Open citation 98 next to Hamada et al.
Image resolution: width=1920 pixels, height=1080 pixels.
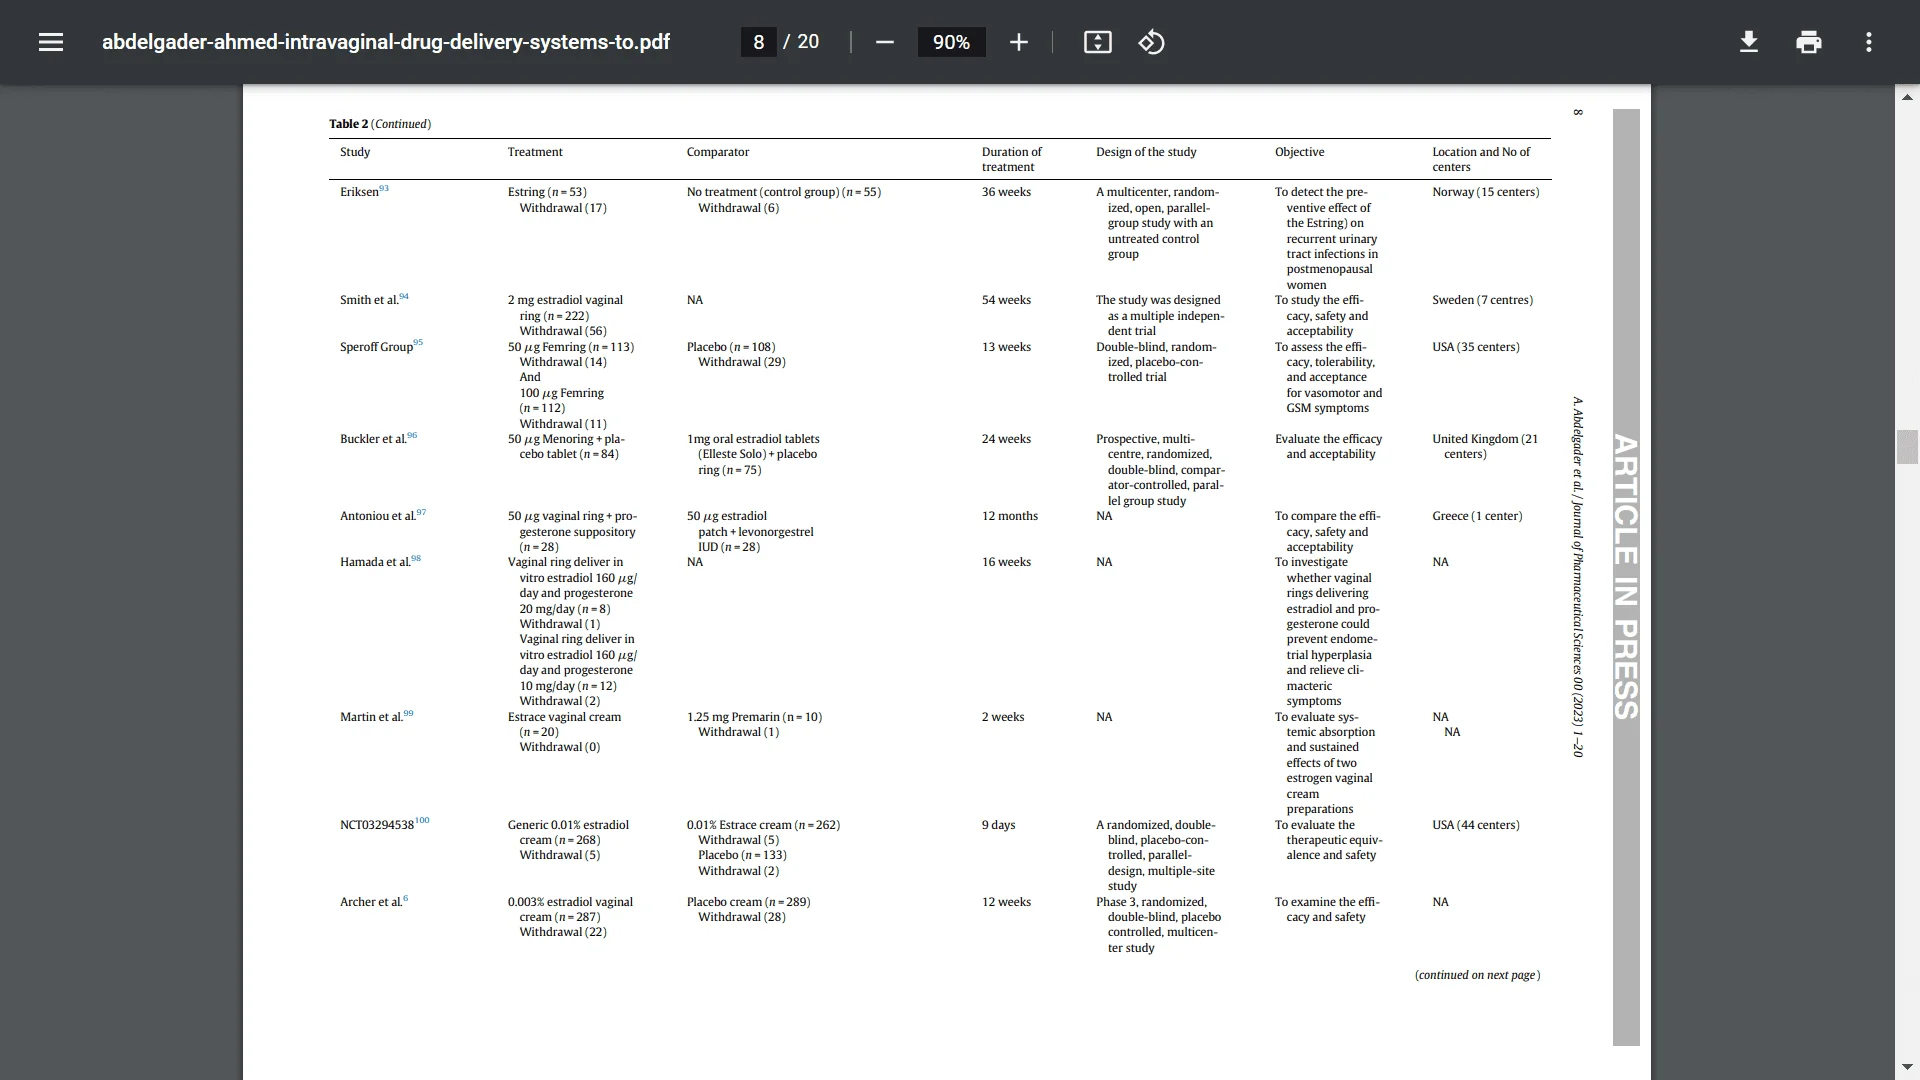coord(416,558)
